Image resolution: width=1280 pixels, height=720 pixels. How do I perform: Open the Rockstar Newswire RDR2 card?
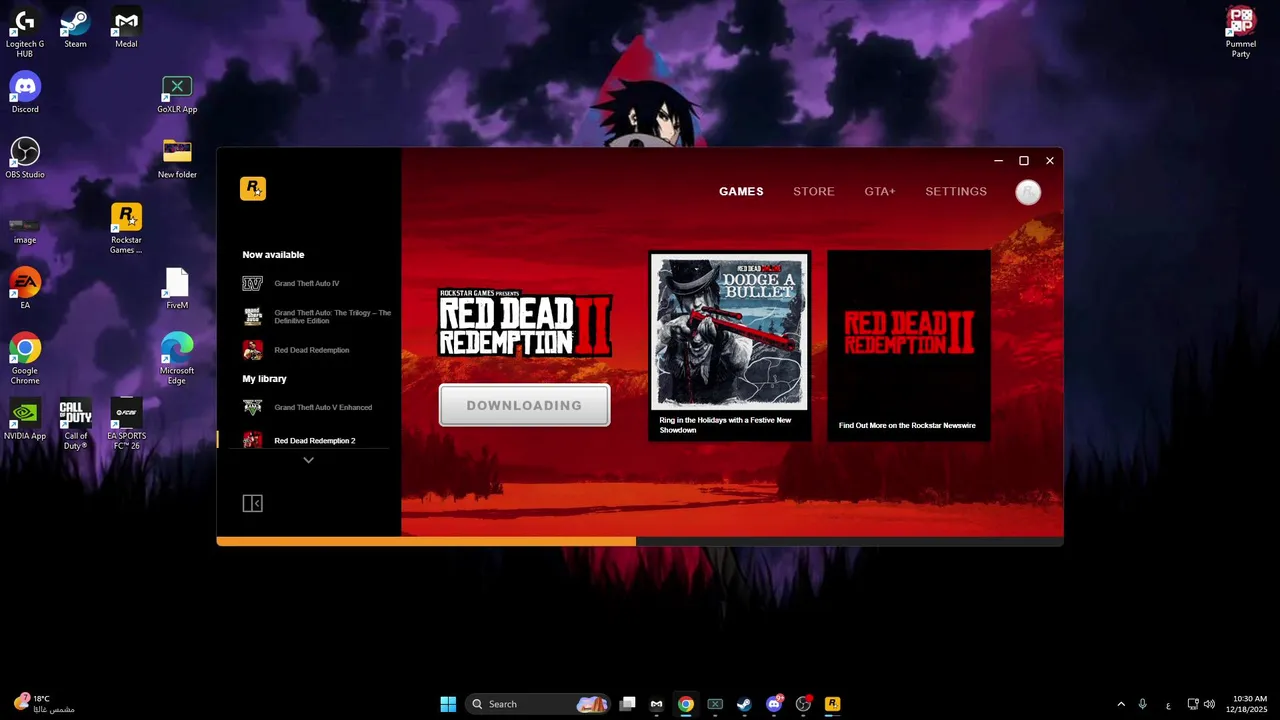tap(909, 346)
